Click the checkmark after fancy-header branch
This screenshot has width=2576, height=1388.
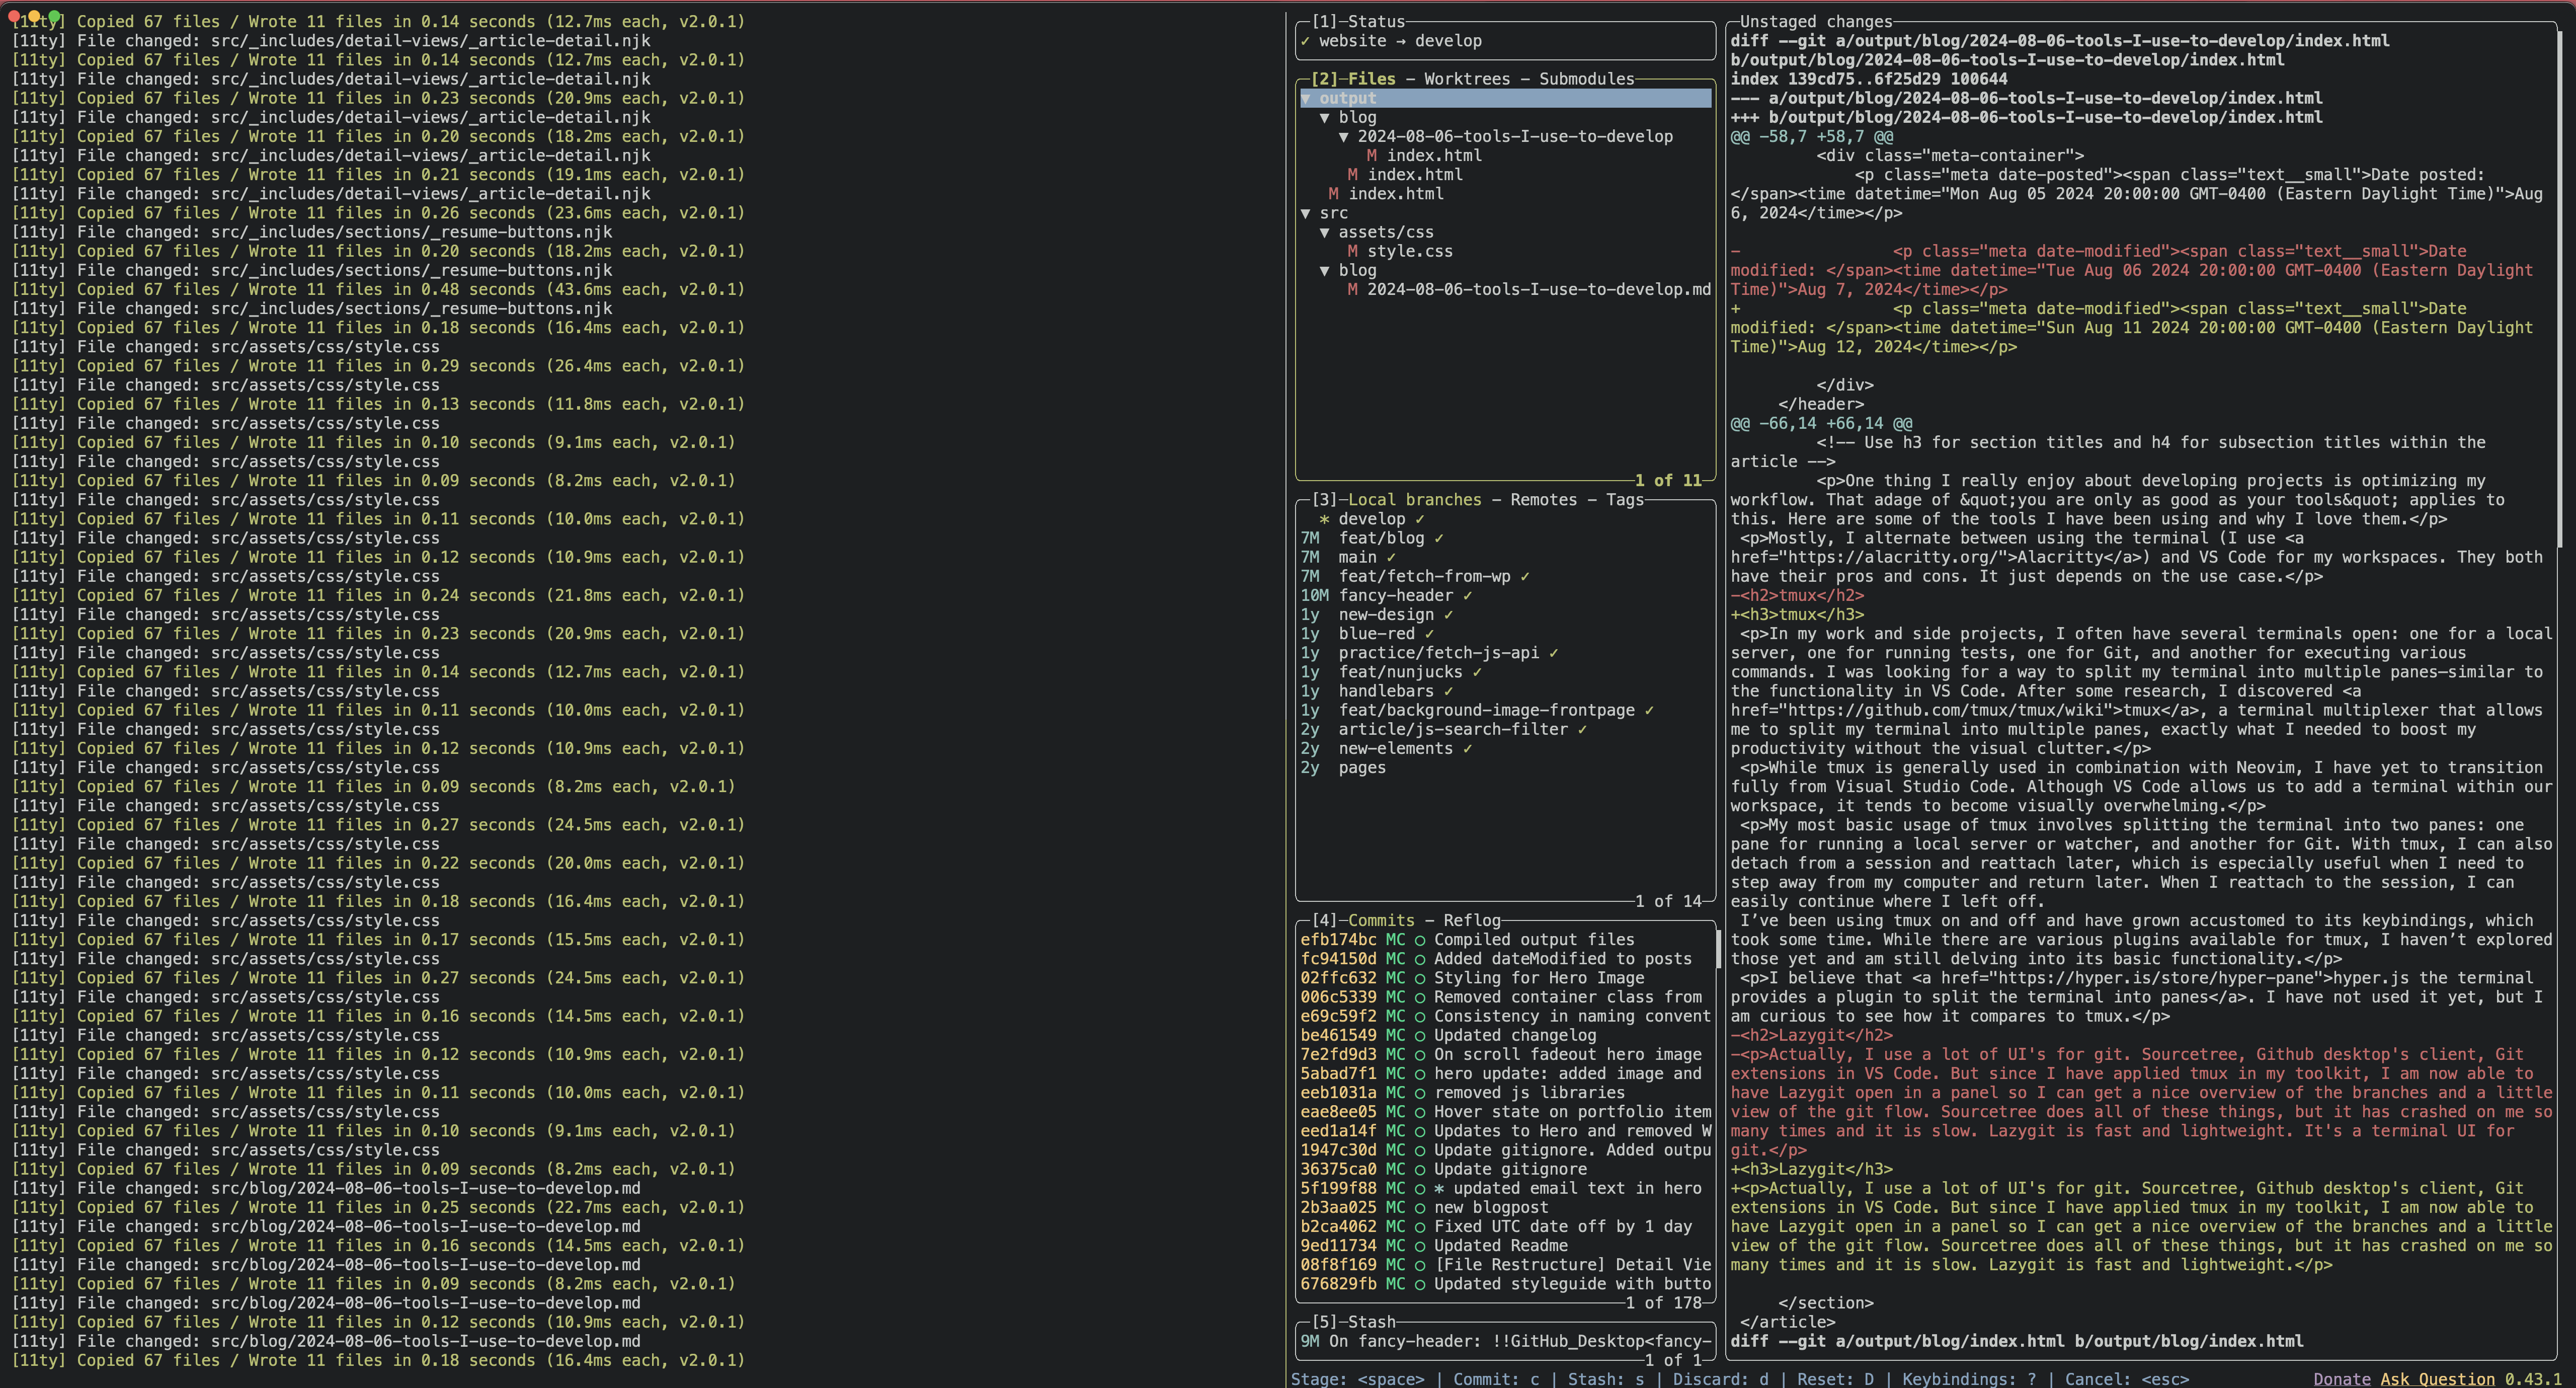click(x=1467, y=595)
